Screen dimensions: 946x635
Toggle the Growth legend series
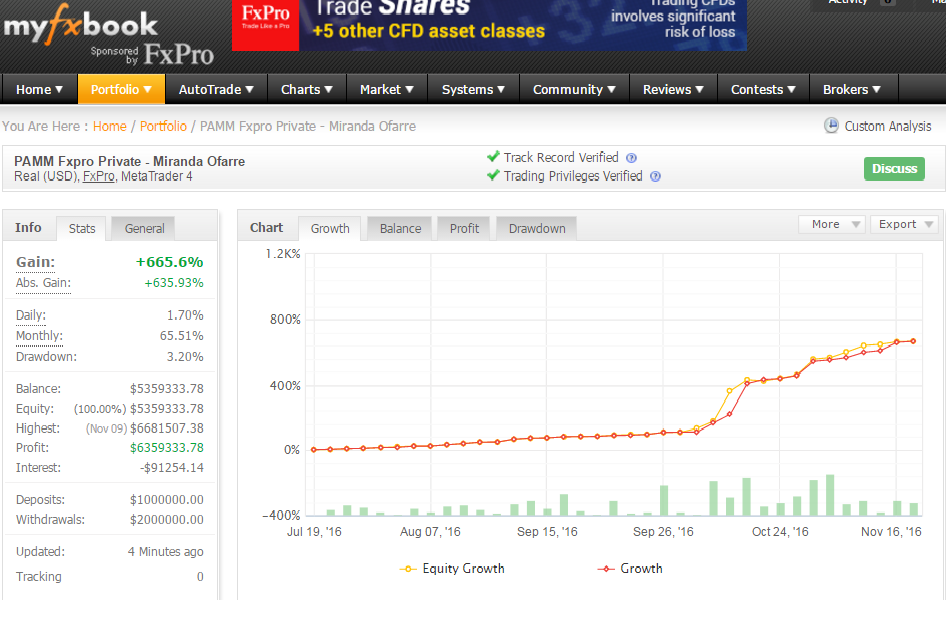630,569
